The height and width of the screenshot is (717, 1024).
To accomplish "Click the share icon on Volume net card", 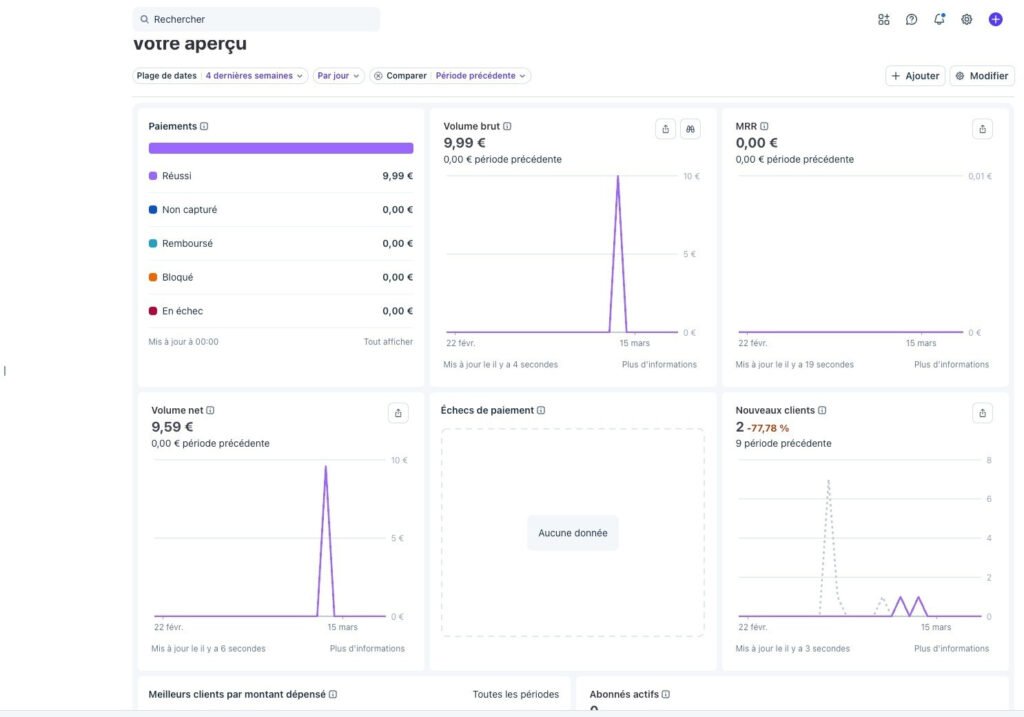I will click(398, 413).
